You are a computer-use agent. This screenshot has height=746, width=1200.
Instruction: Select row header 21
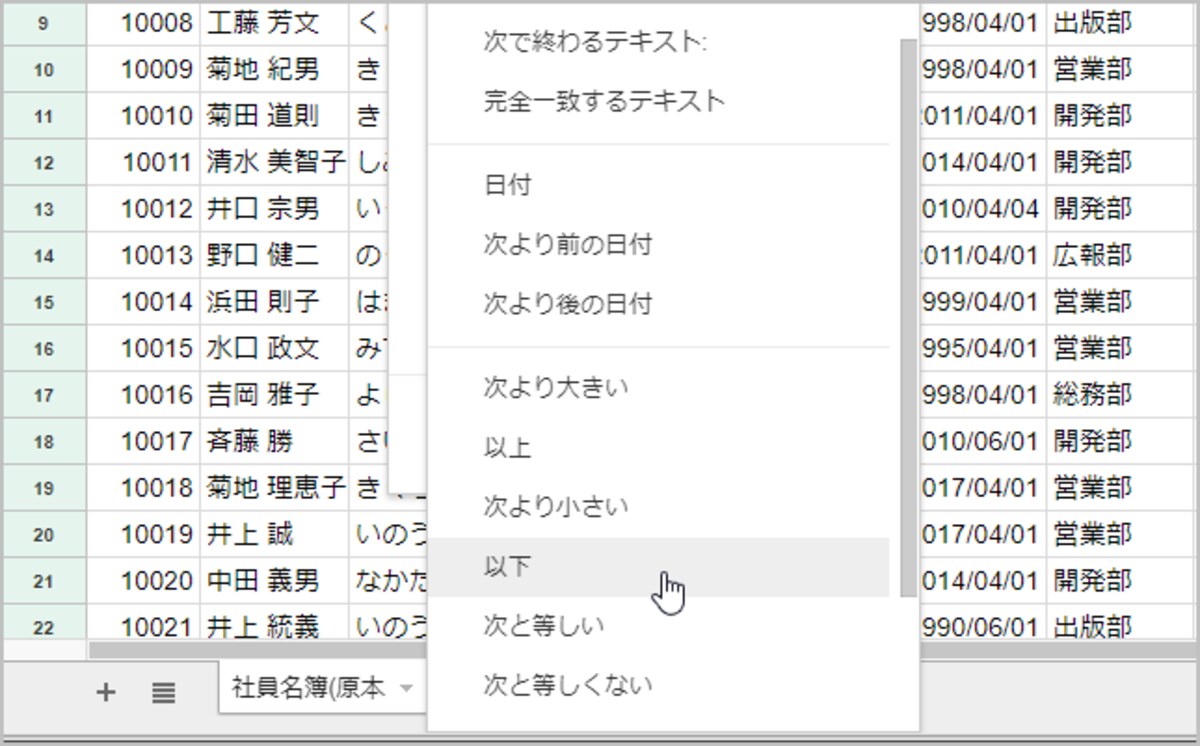click(x=44, y=581)
